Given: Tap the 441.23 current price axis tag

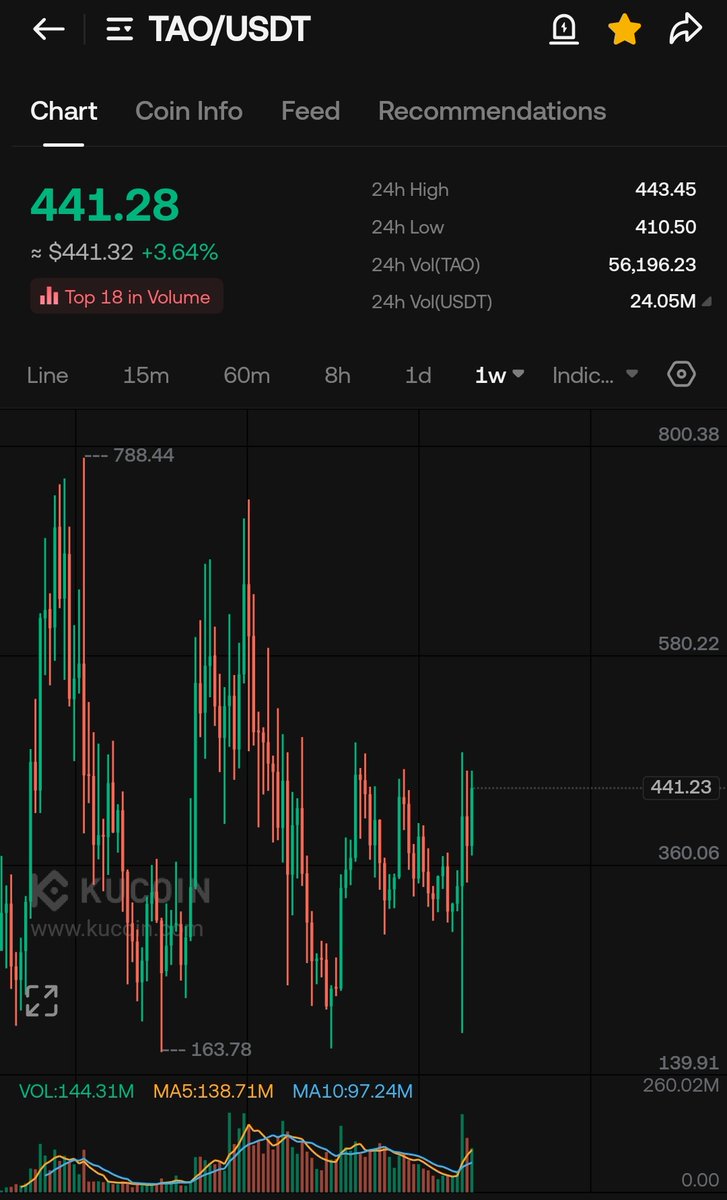Looking at the screenshot, I should pos(681,787).
